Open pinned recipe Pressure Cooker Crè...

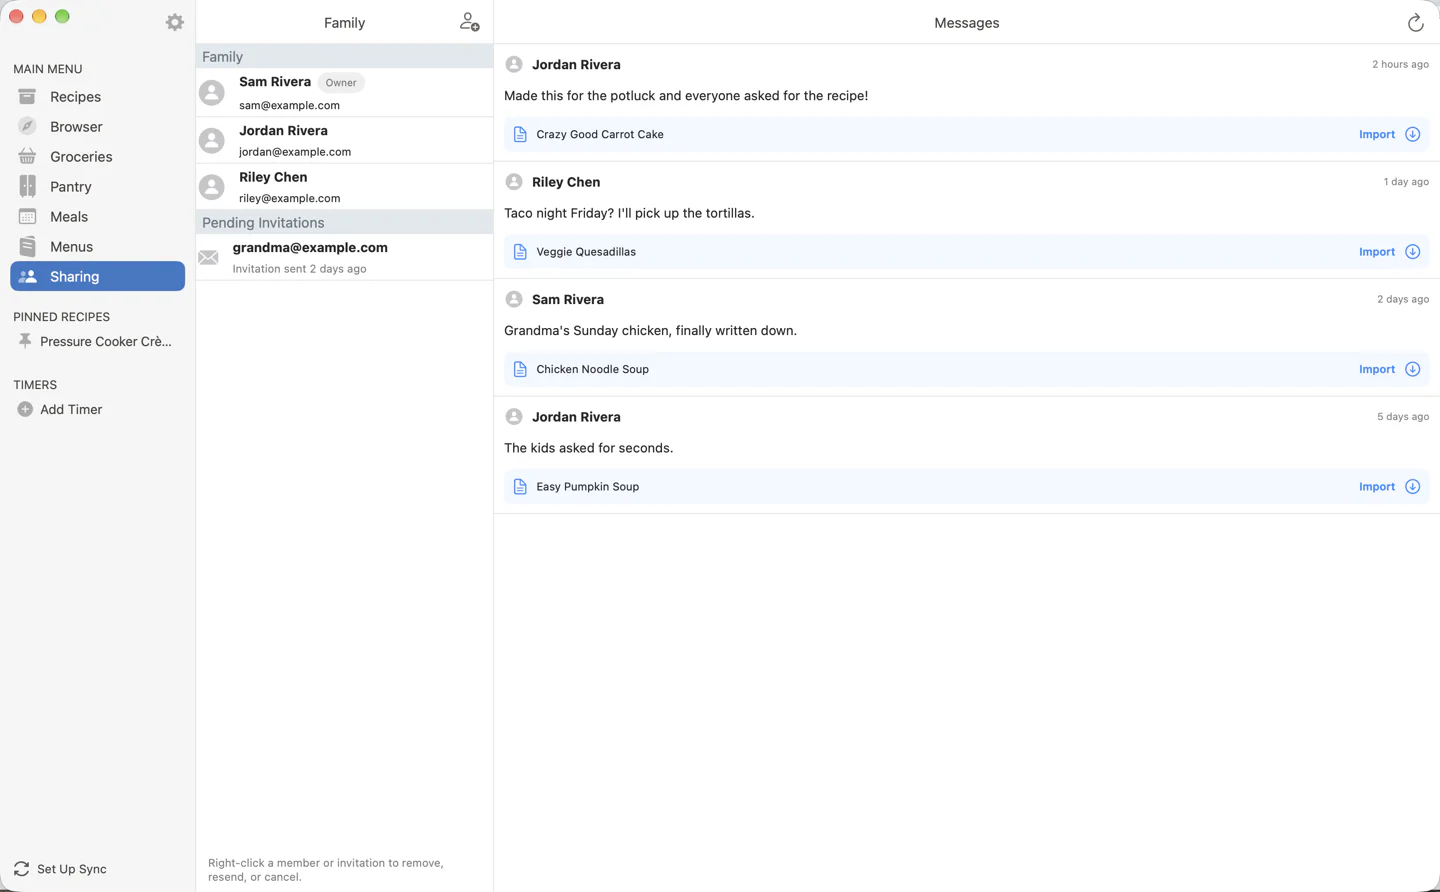coord(106,341)
